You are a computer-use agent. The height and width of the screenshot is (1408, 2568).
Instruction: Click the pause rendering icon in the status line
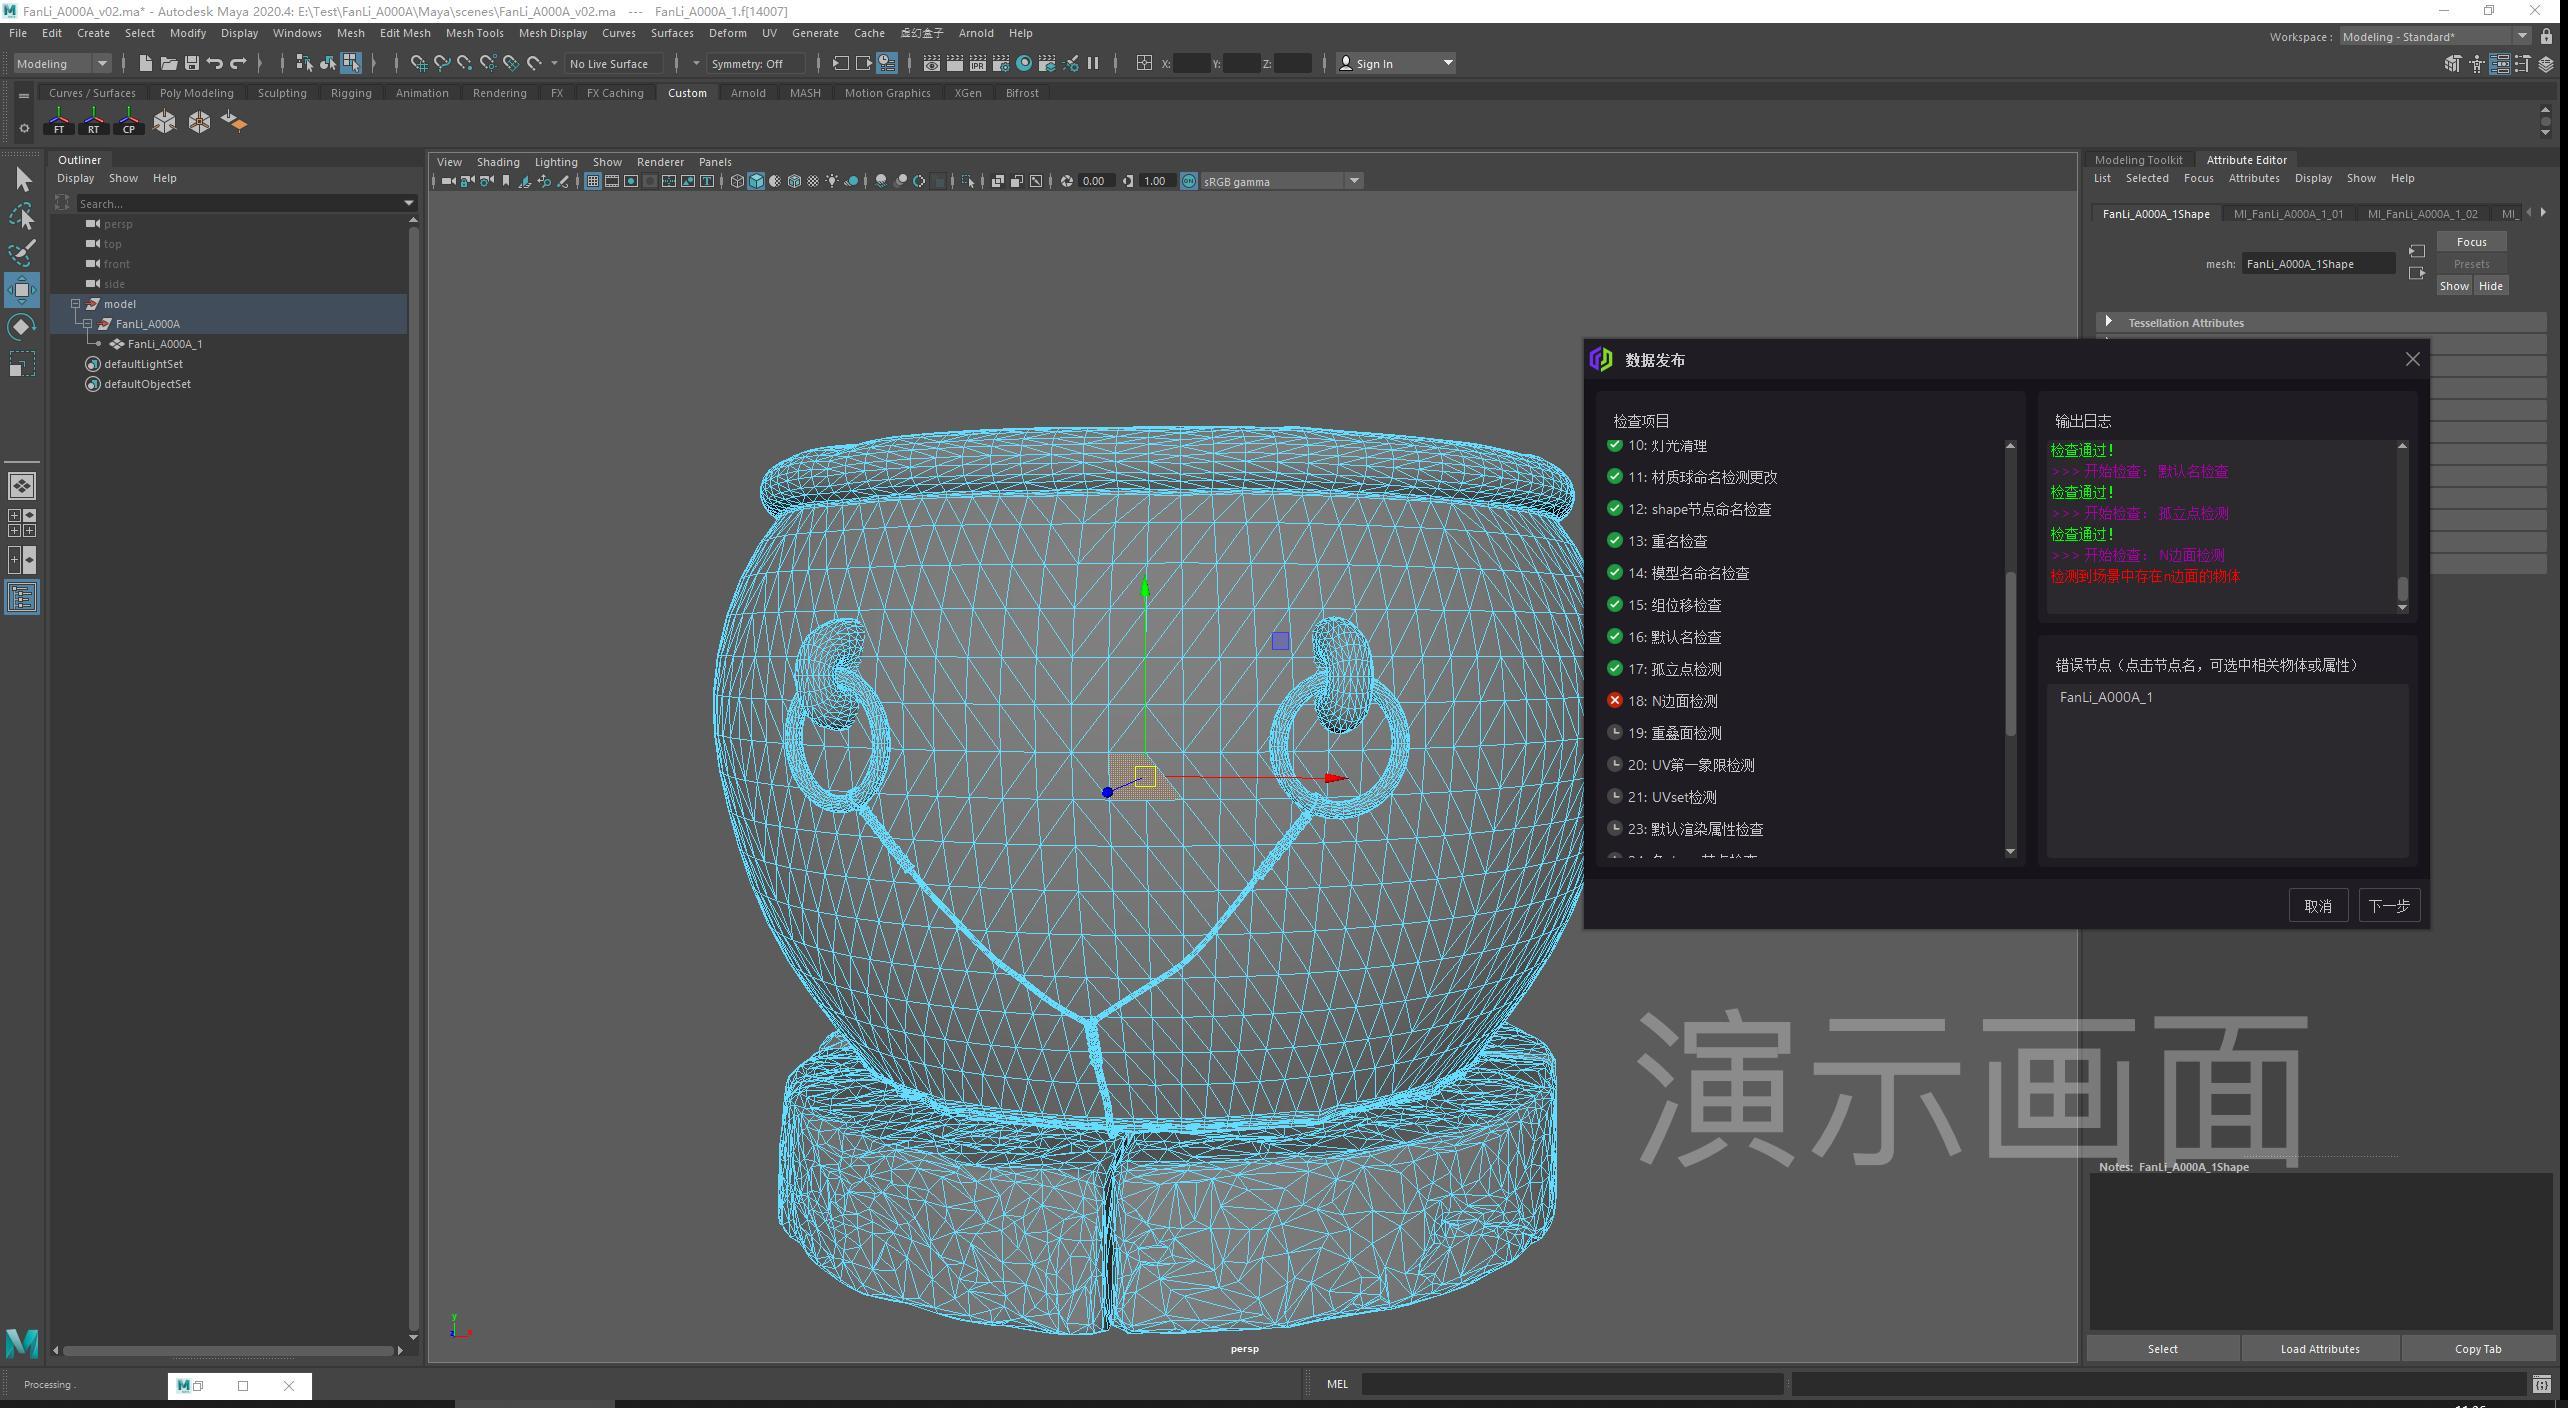click(1093, 63)
